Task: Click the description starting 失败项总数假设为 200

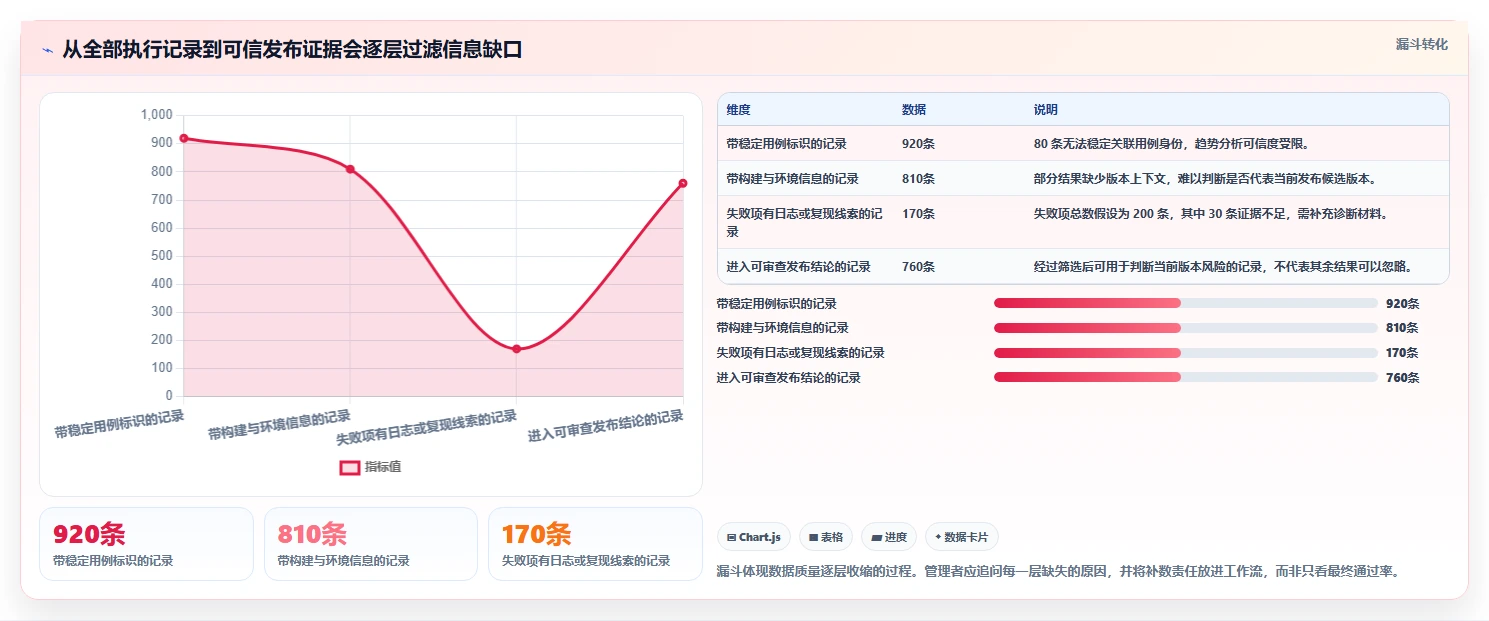Action: (1211, 214)
